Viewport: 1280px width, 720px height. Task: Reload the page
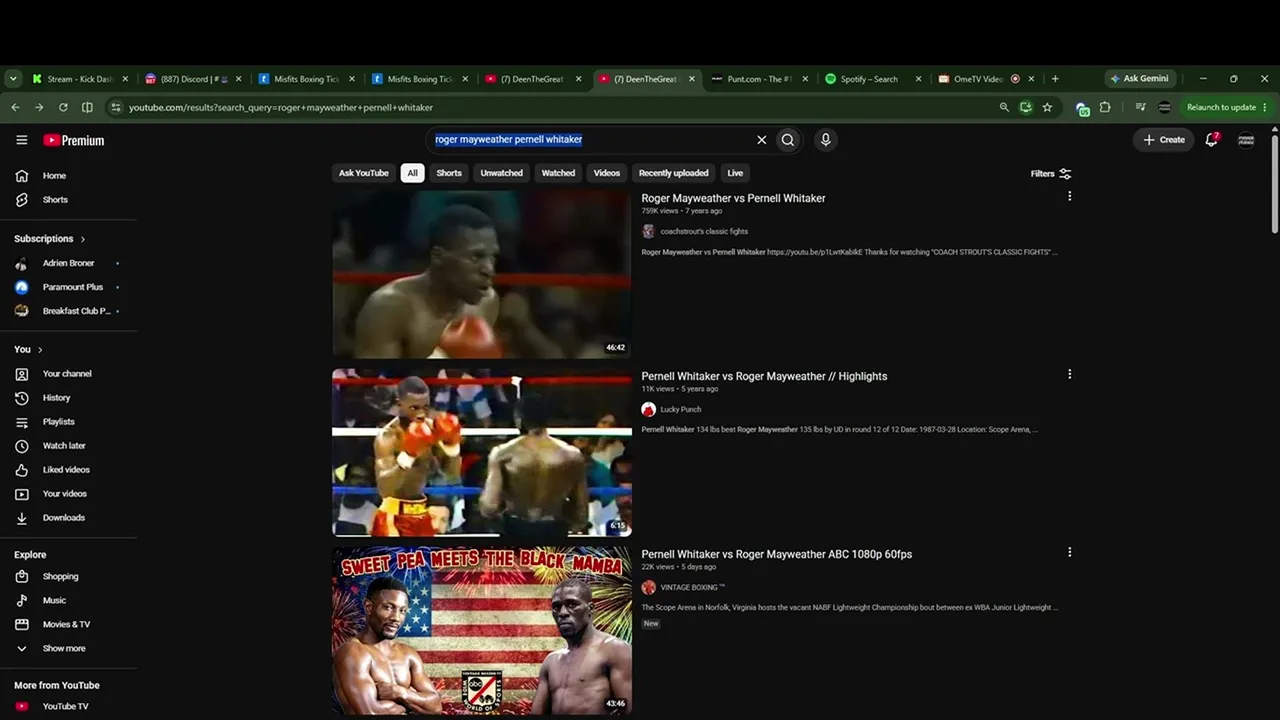[63, 107]
